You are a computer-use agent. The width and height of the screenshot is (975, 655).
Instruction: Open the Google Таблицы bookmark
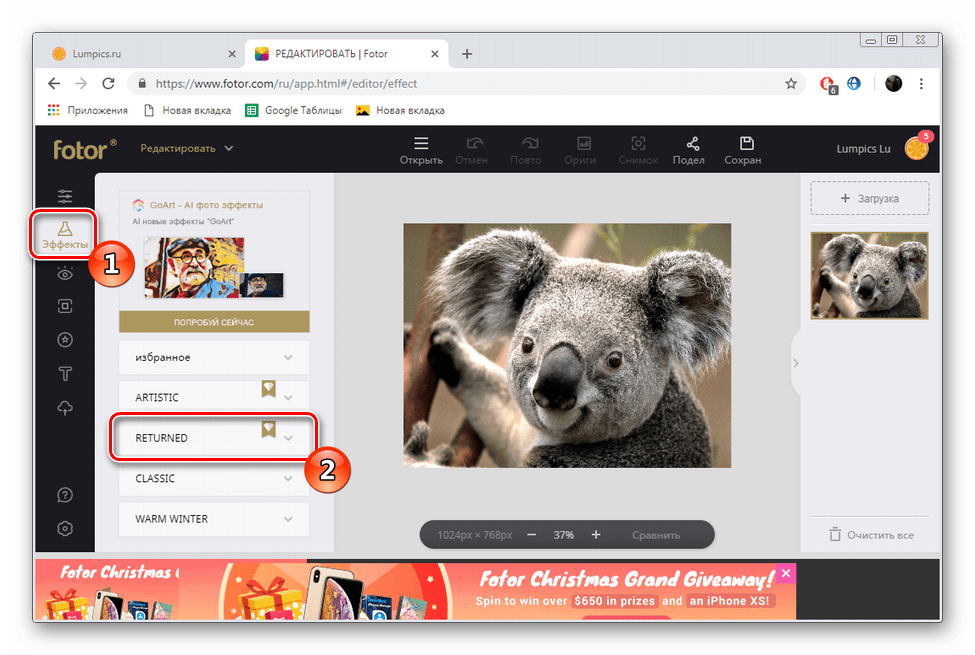[x=293, y=110]
